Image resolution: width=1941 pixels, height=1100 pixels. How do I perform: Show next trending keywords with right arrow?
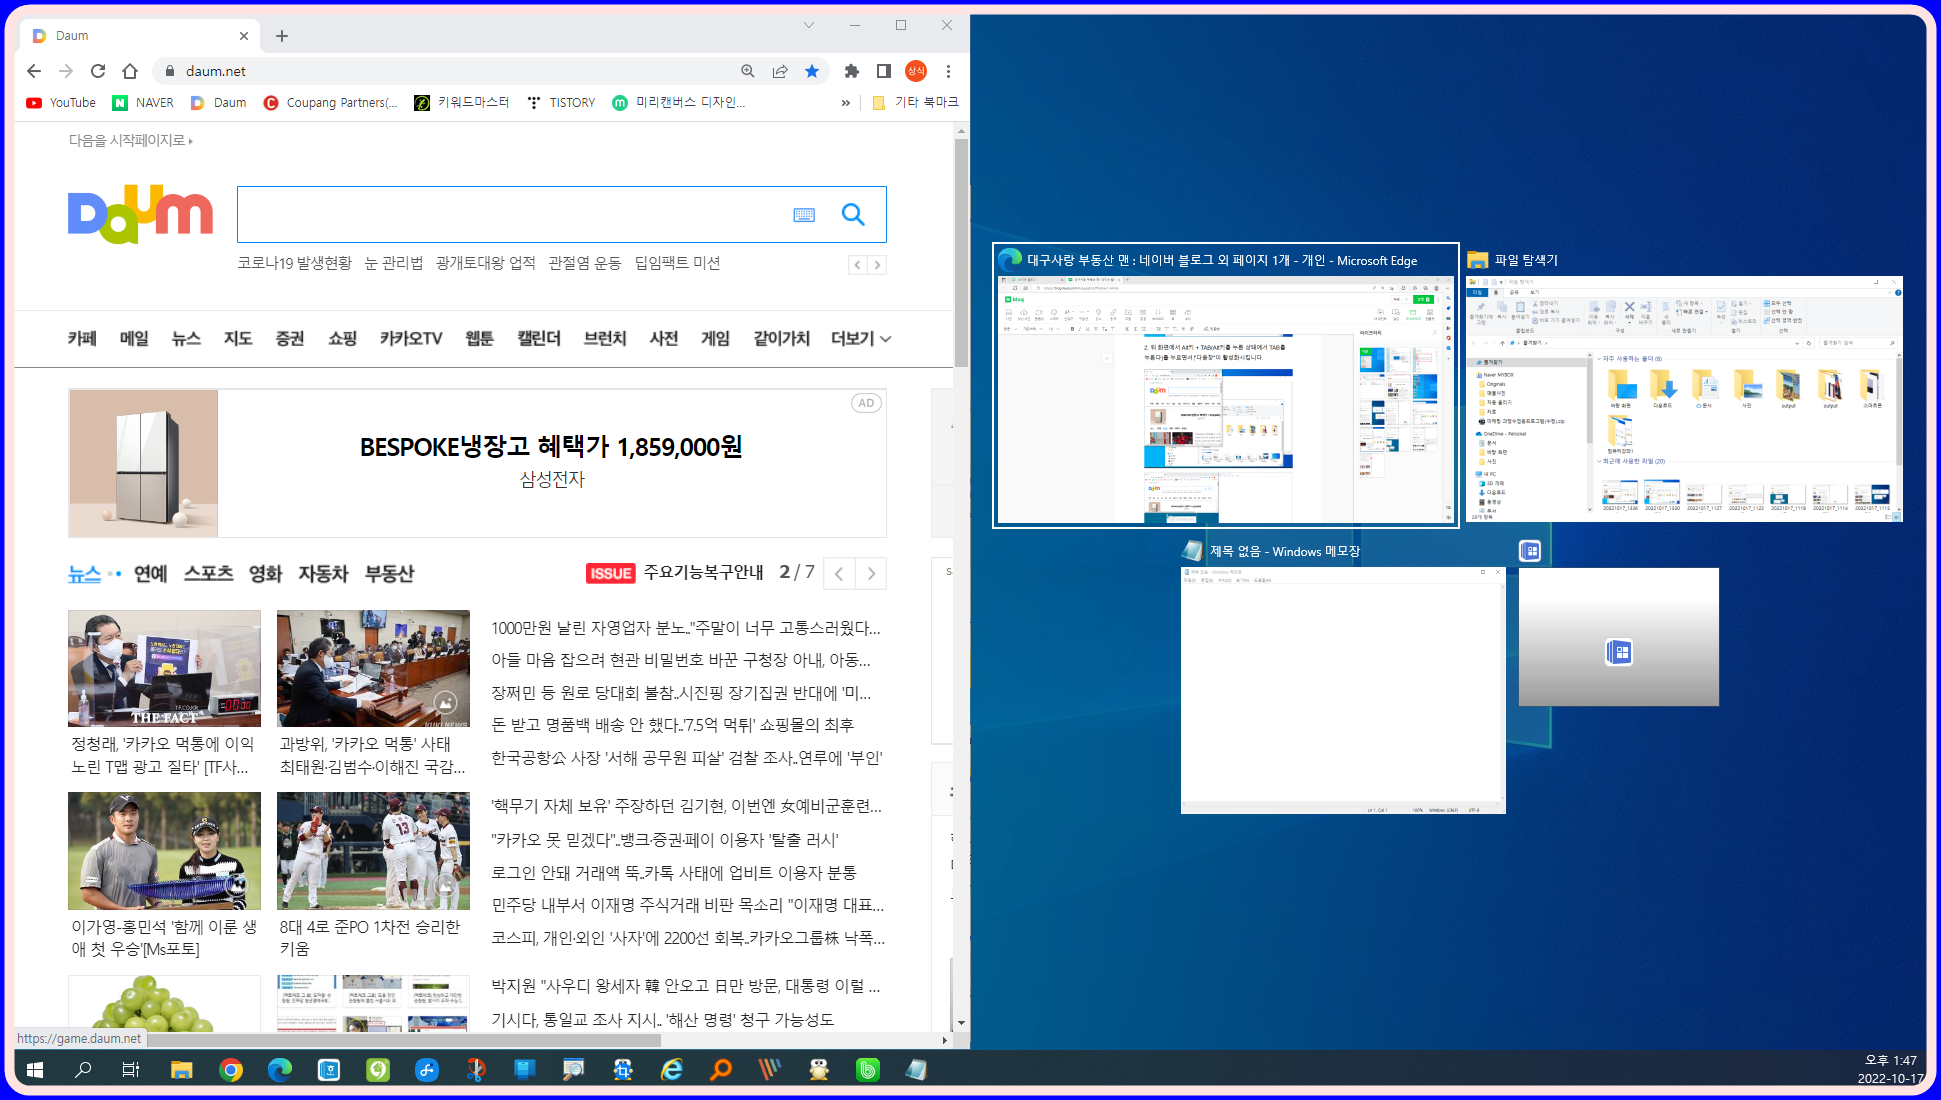[x=877, y=265]
